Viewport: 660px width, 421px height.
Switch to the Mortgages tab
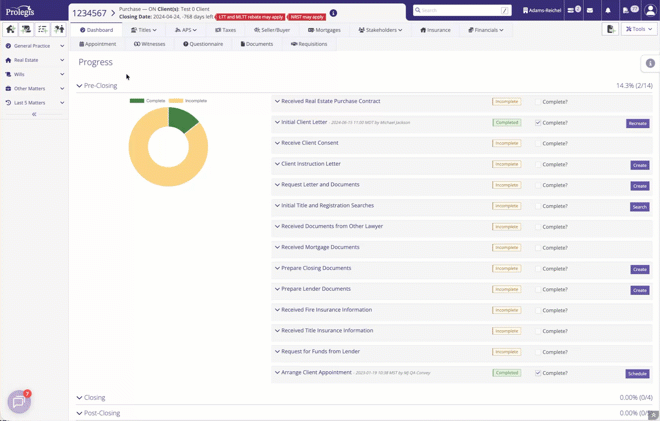click(324, 30)
